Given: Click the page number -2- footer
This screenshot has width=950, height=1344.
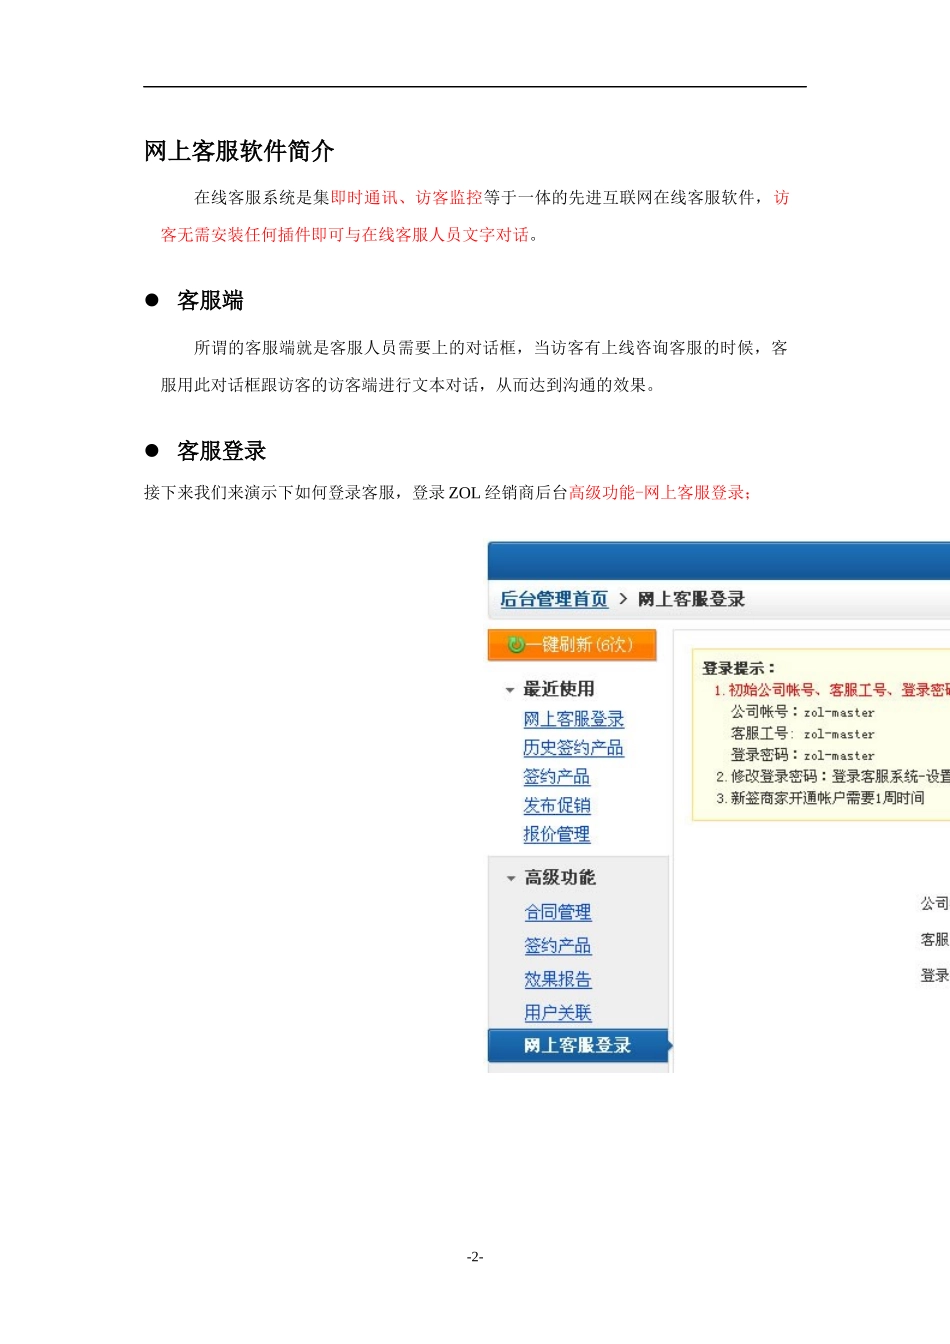Looking at the screenshot, I should tap(475, 1257).
